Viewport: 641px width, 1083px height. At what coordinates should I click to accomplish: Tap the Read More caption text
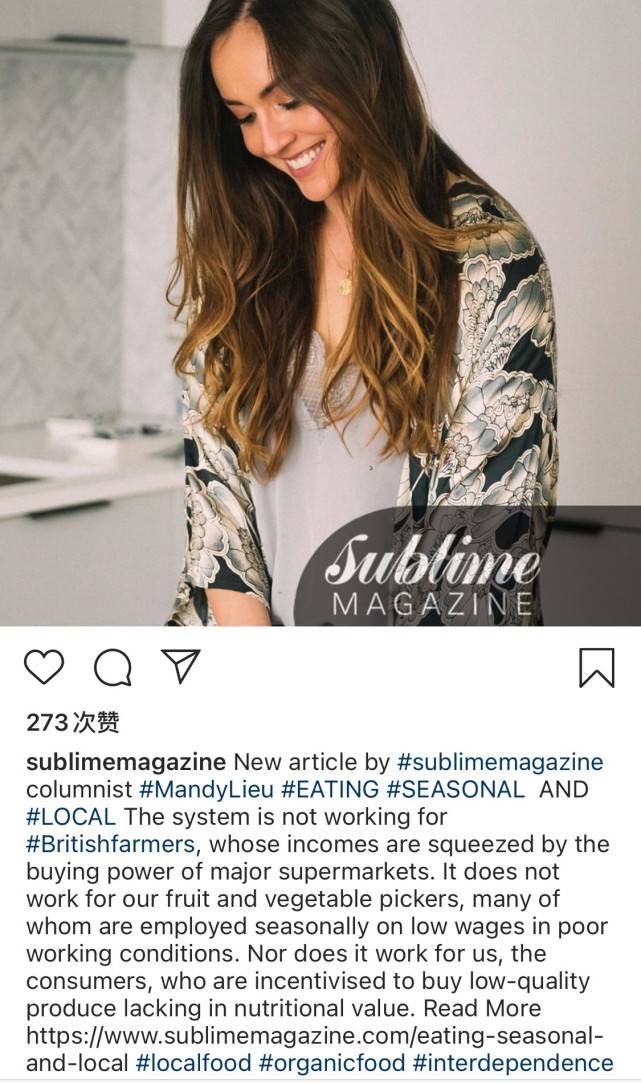[x=482, y=1008]
